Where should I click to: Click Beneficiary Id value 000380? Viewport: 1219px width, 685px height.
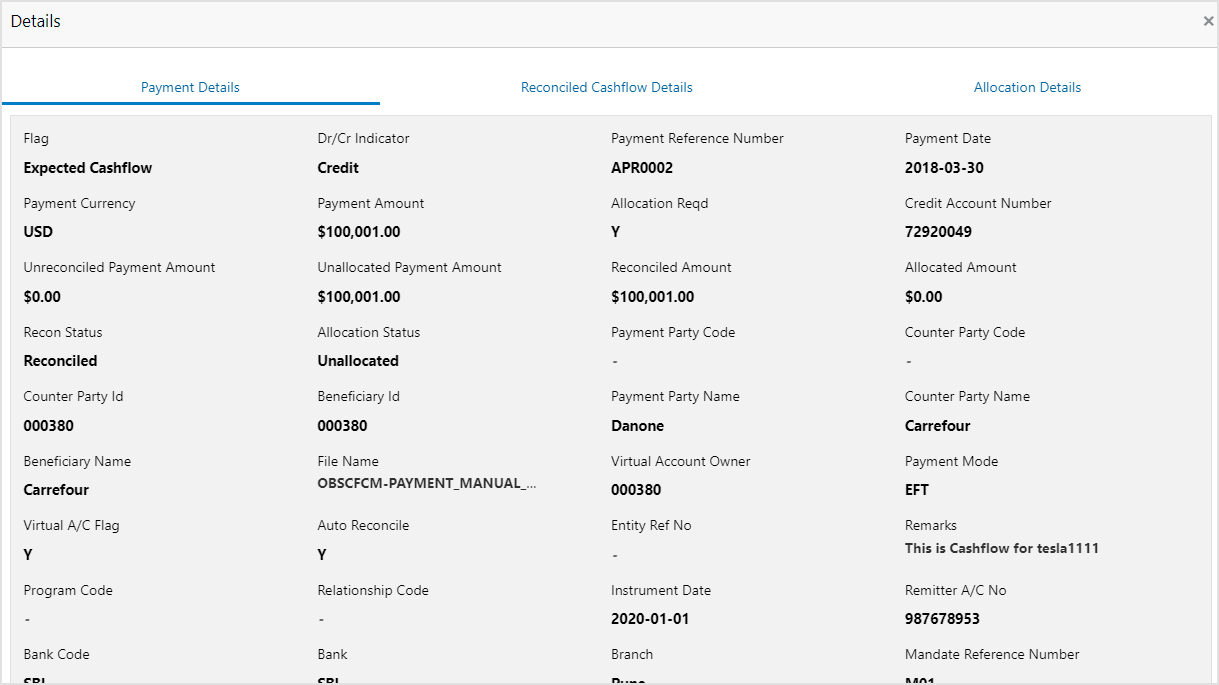(343, 426)
